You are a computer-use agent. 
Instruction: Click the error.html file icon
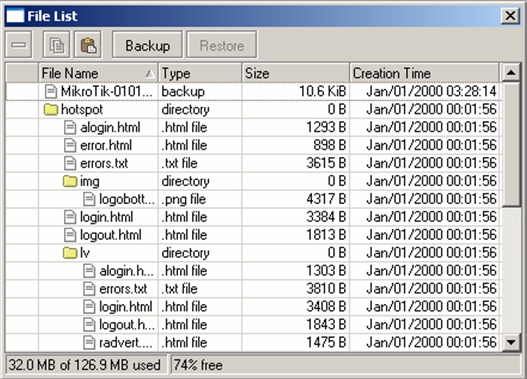70,145
